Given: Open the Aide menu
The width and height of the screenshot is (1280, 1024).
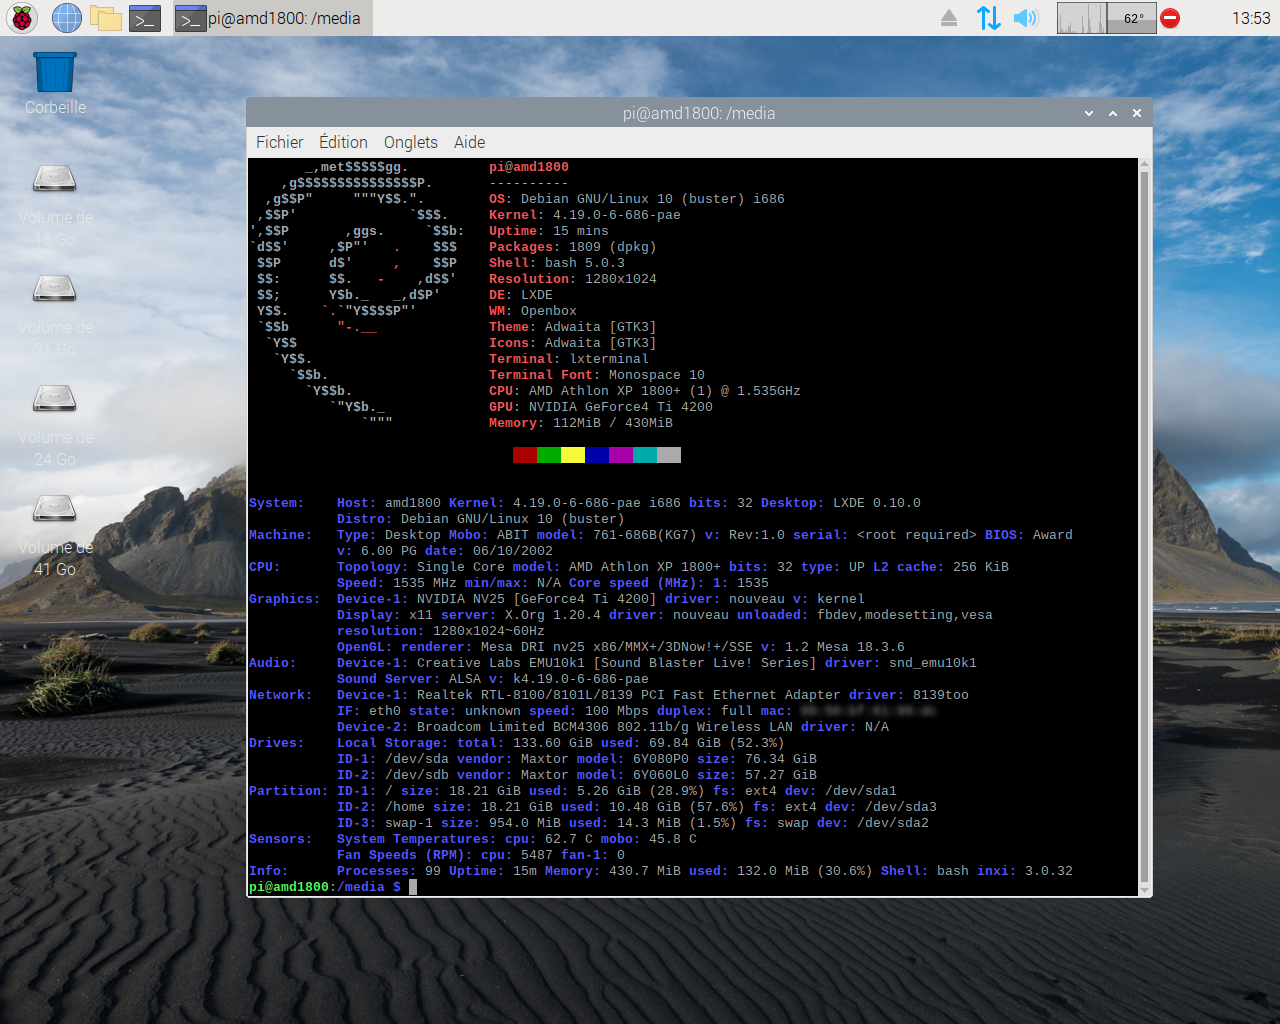Looking at the screenshot, I should [x=469, y=142].
